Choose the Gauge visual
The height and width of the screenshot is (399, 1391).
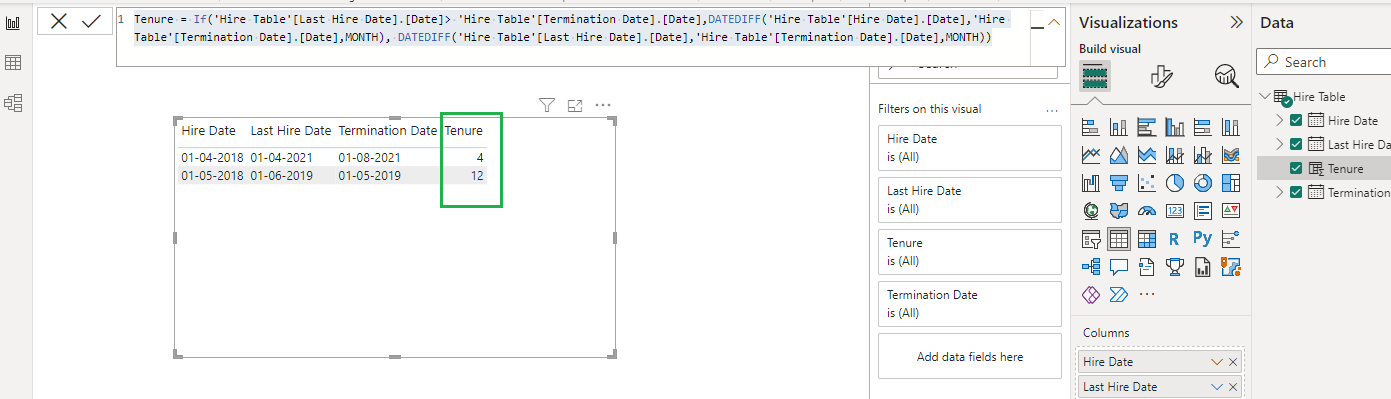click(x=1147, y=211)
